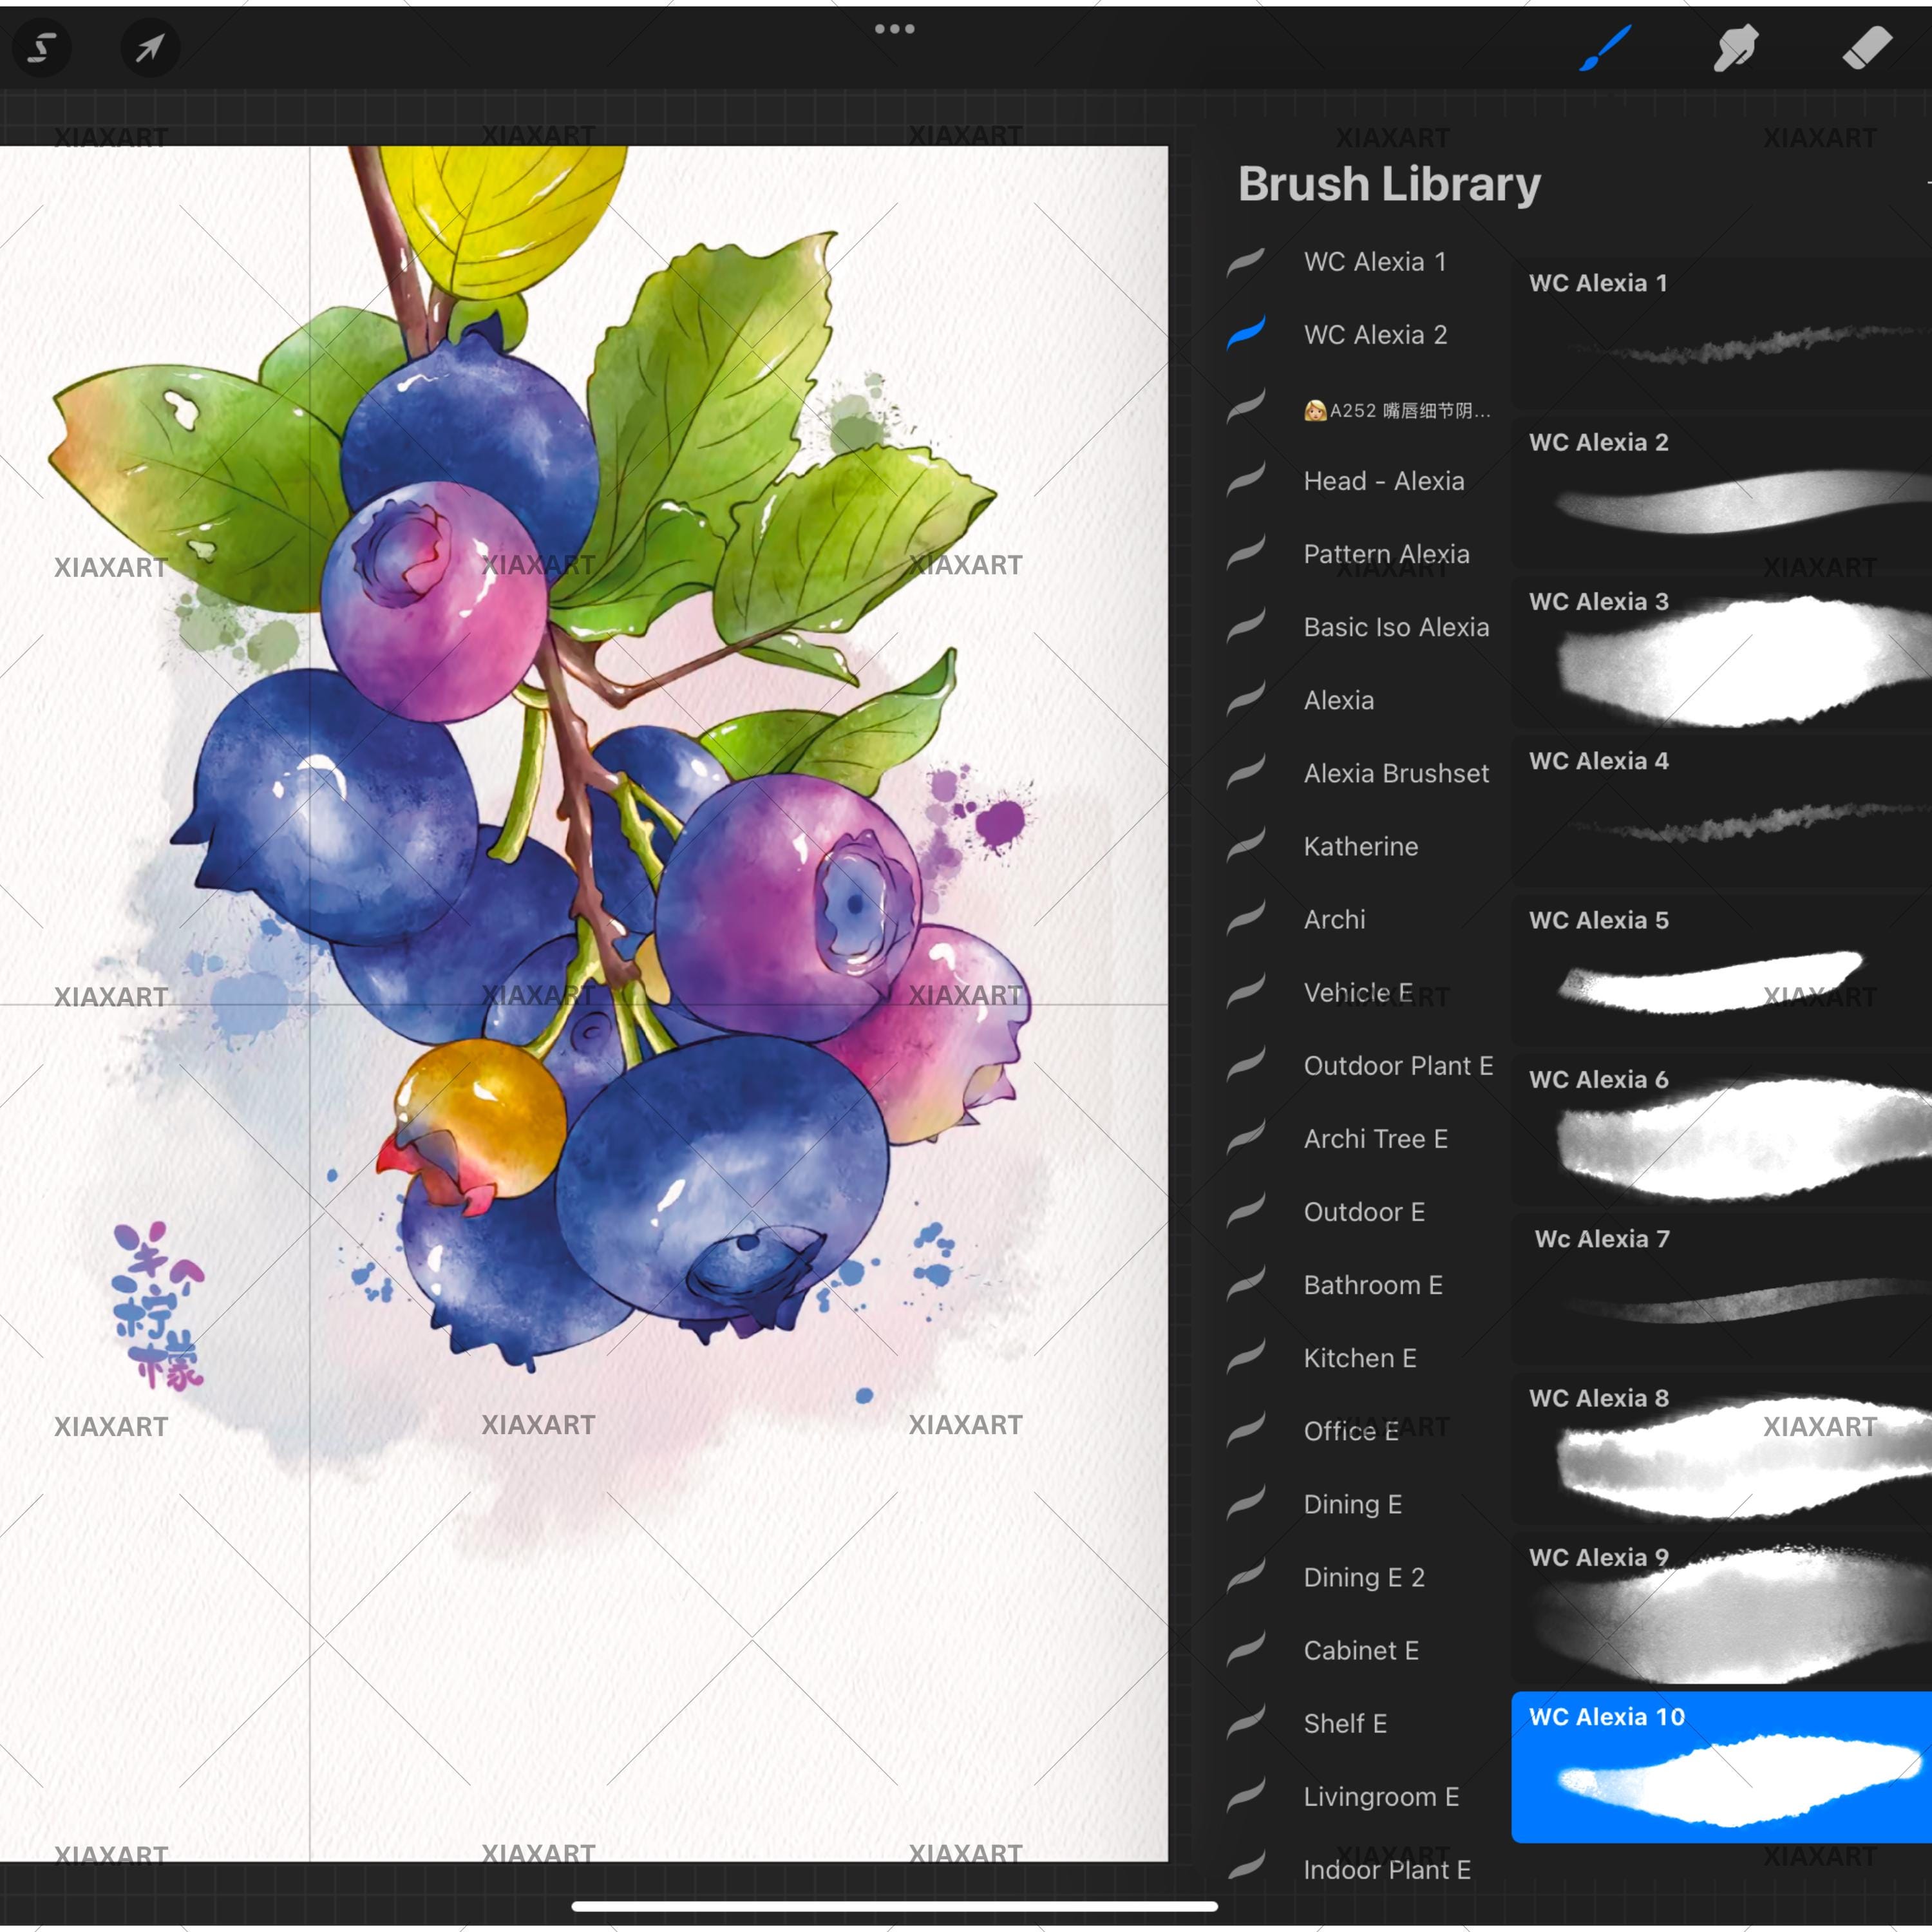Tap the brush icon beside Outdoor E
The width and height of the screenshot is (1932, 1932).
(x=1246, y=1211)
